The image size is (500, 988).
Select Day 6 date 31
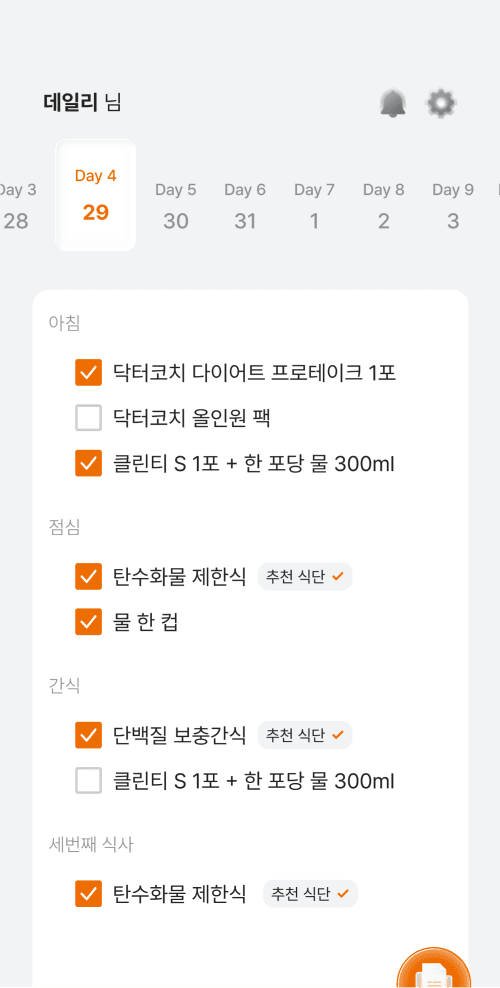pos(245,205)
